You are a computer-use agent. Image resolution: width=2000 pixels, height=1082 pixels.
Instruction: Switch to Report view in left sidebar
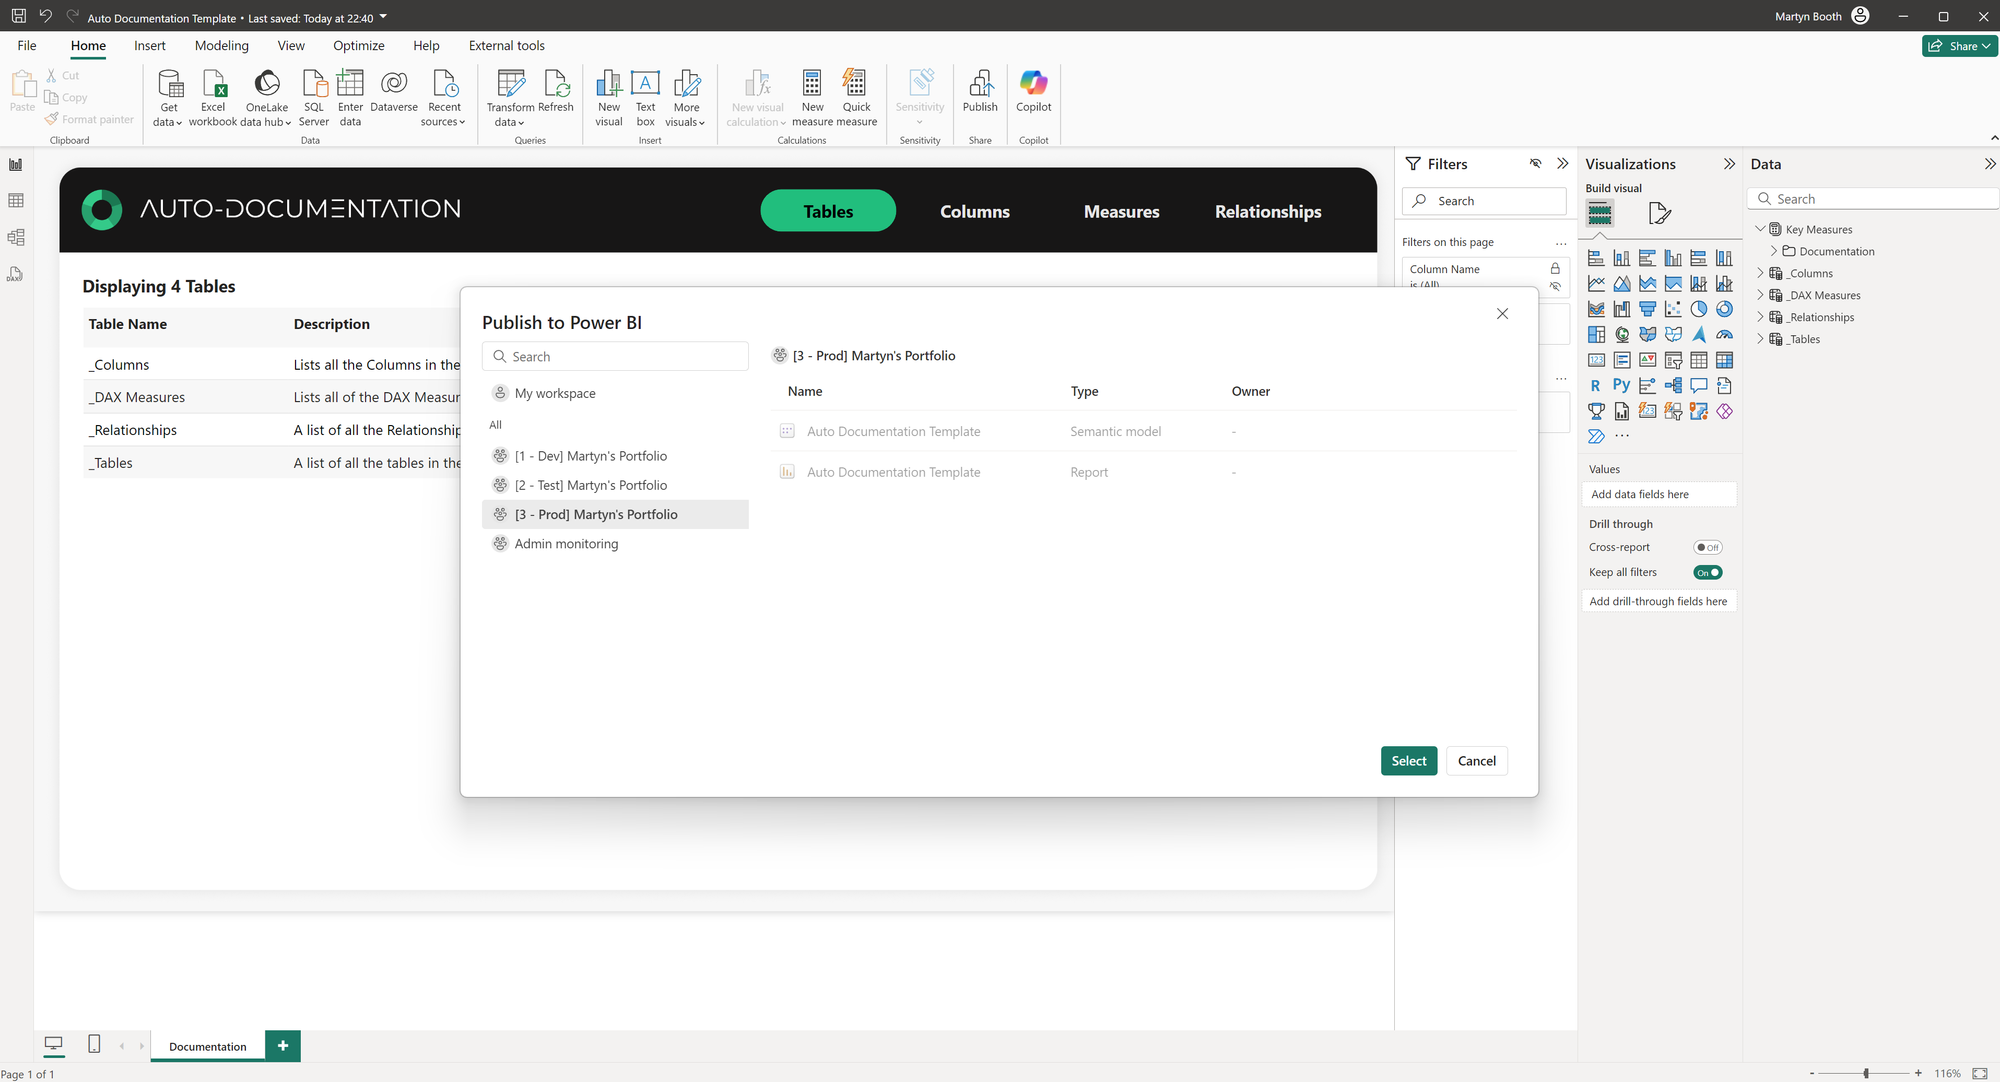point(16,164)
